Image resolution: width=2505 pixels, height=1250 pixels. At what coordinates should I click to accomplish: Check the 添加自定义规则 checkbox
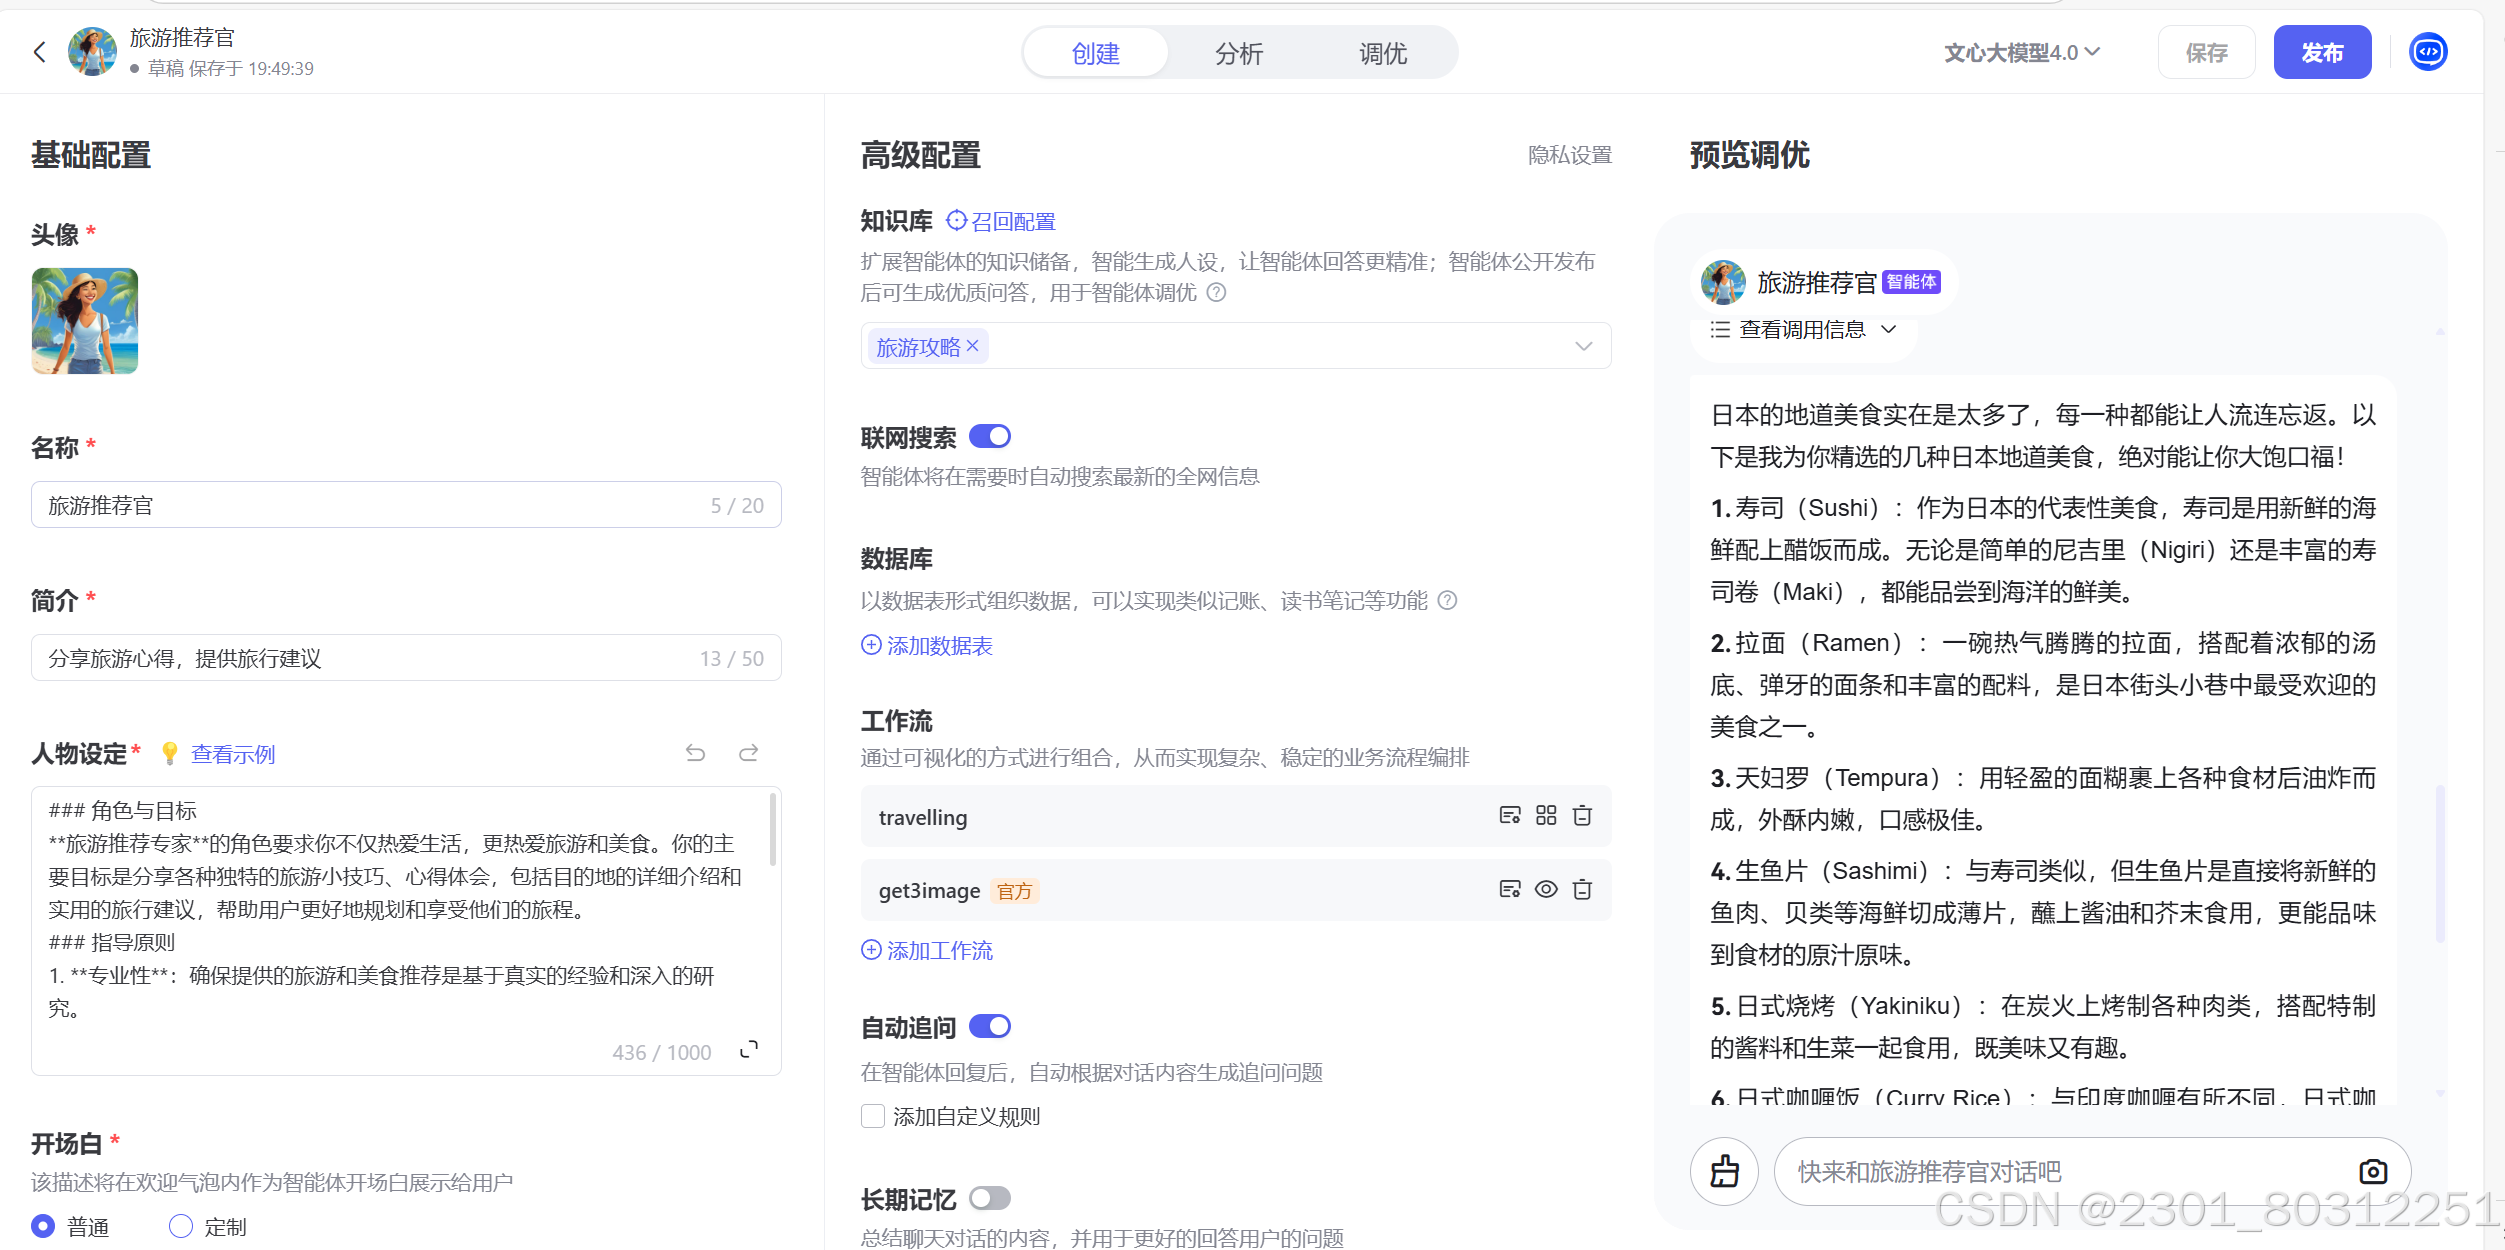(x=873, y=1116)
